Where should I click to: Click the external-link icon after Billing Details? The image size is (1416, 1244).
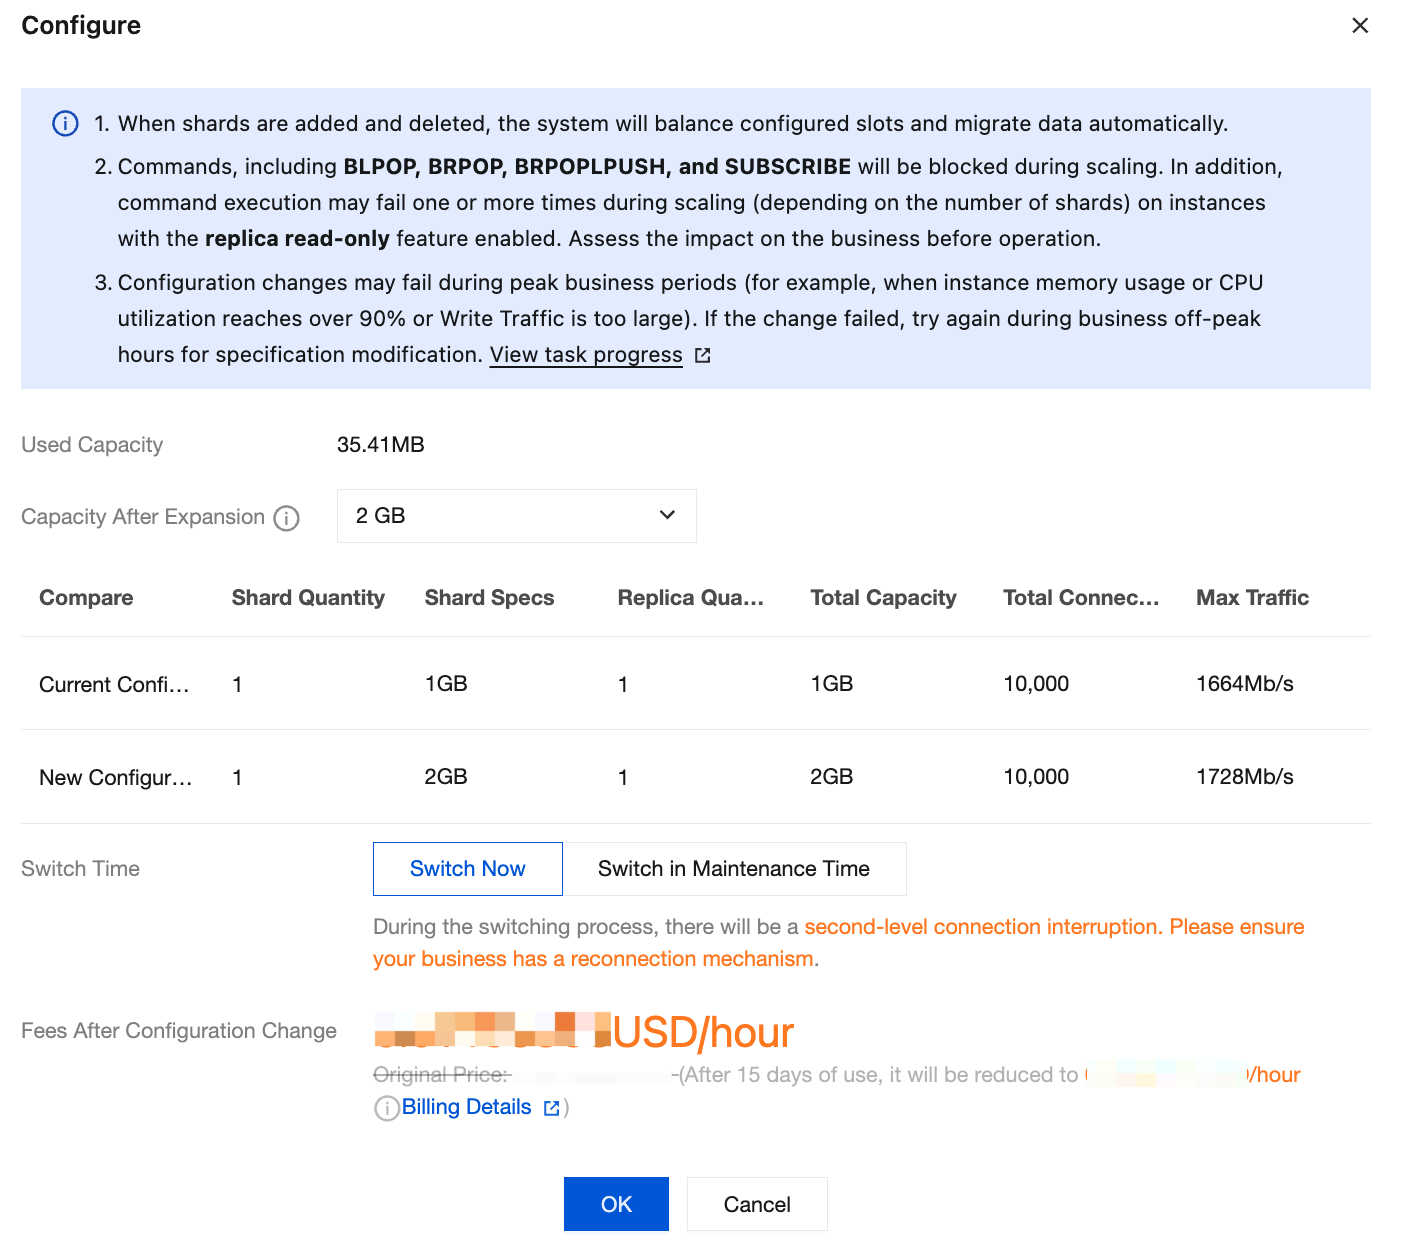pyautogui.click(x=551, y=1108)
